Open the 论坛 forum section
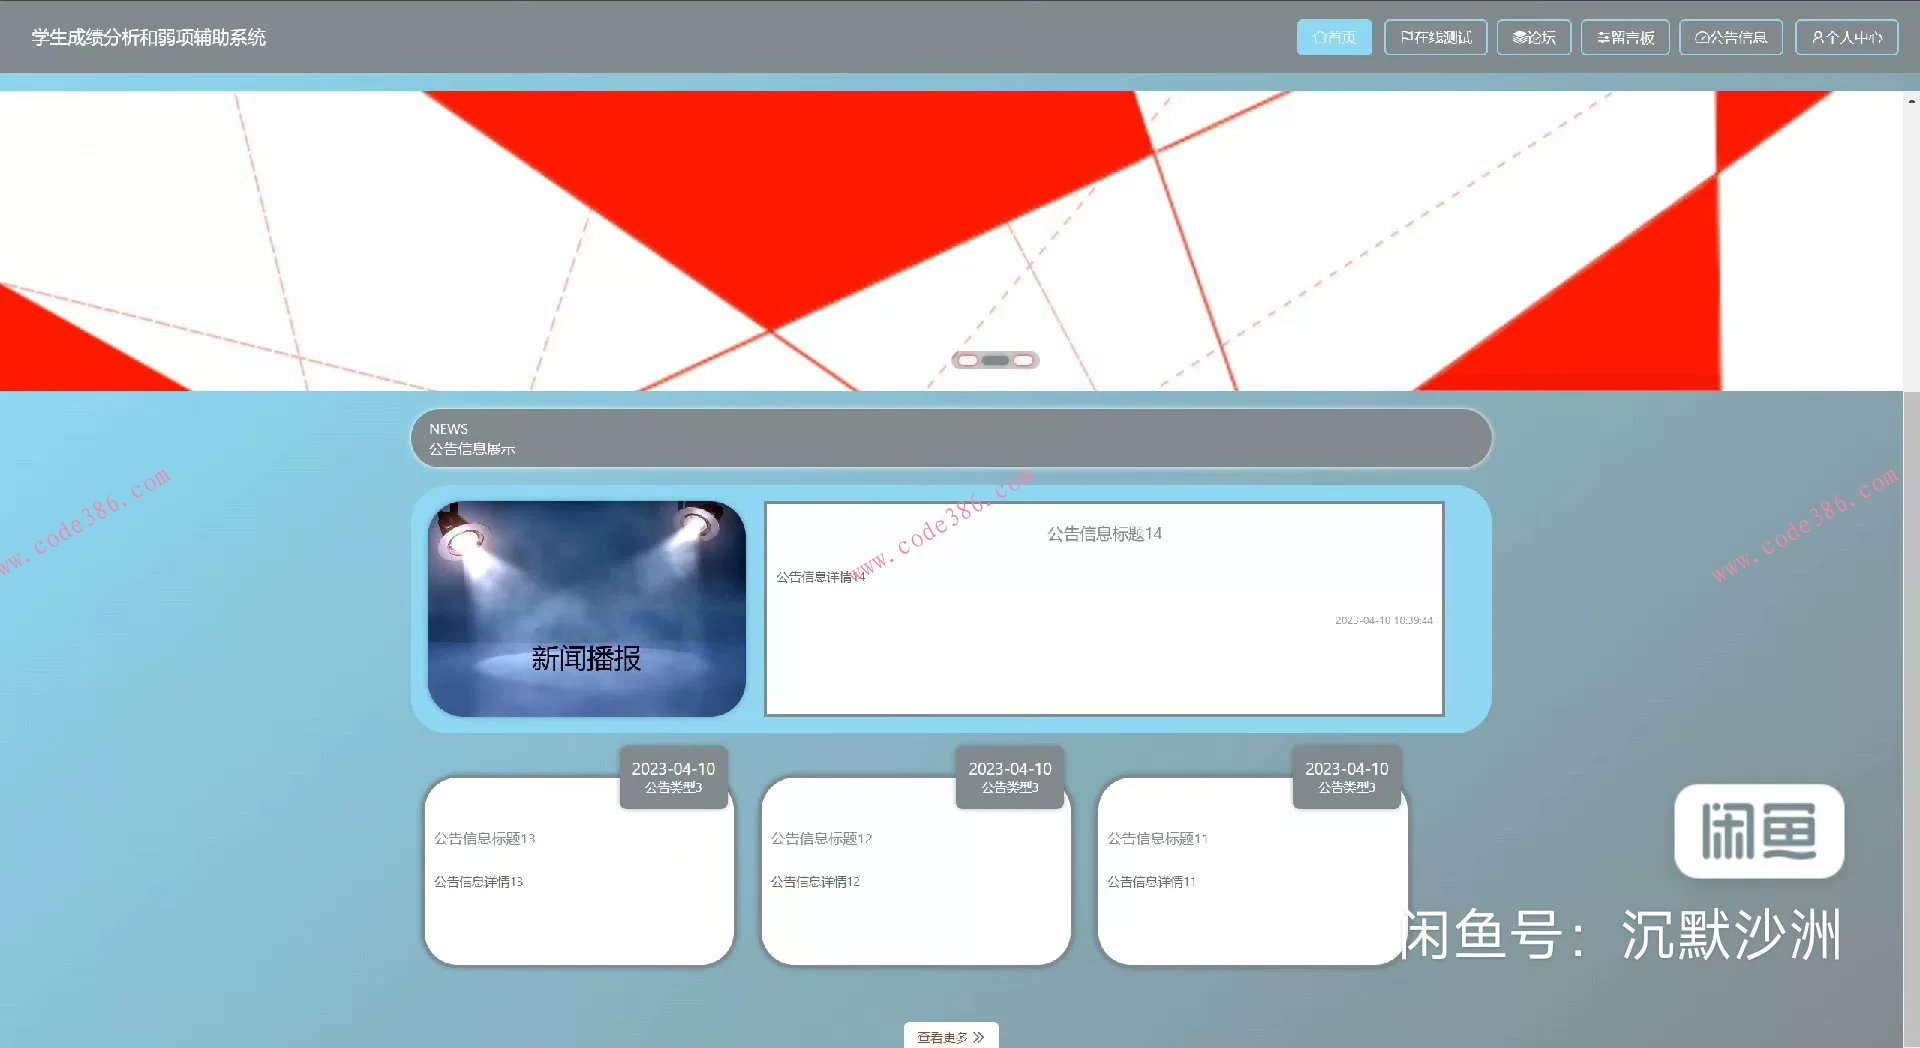The image size is (1920, 1048). (x=1533, y=37)
